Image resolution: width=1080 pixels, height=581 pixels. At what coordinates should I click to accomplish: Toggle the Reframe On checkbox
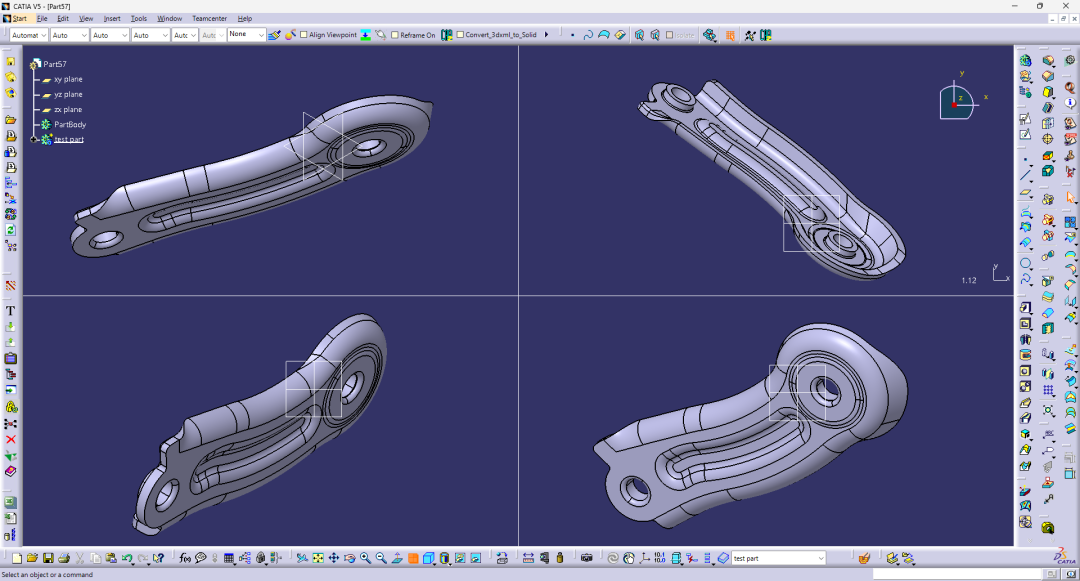pyautogui.click(x=395, y=35)
